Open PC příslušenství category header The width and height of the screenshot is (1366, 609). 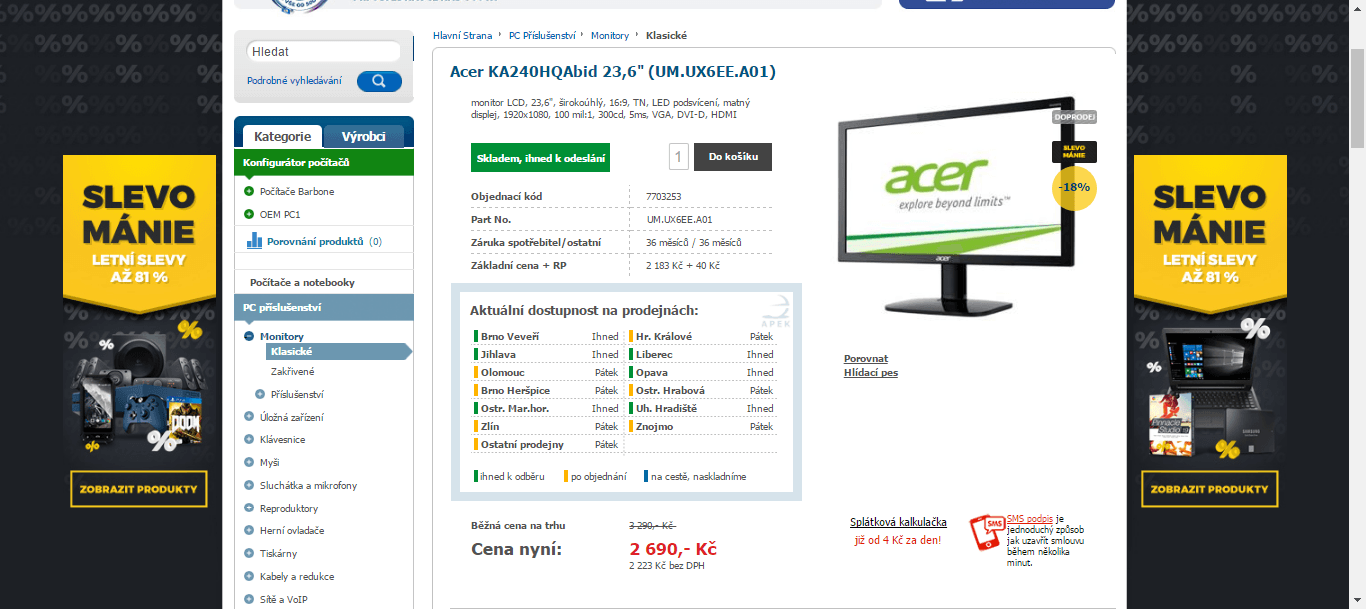pos(324,307)
